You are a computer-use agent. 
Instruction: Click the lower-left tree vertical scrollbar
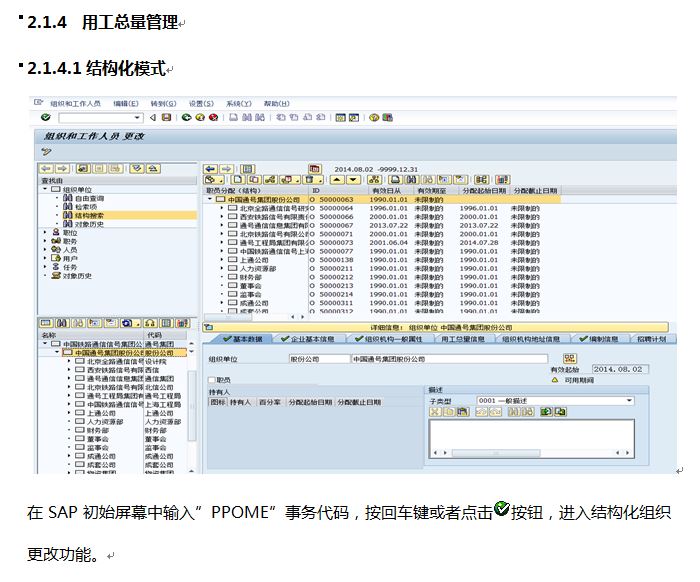pyautogui.click(x=192, y=406)
